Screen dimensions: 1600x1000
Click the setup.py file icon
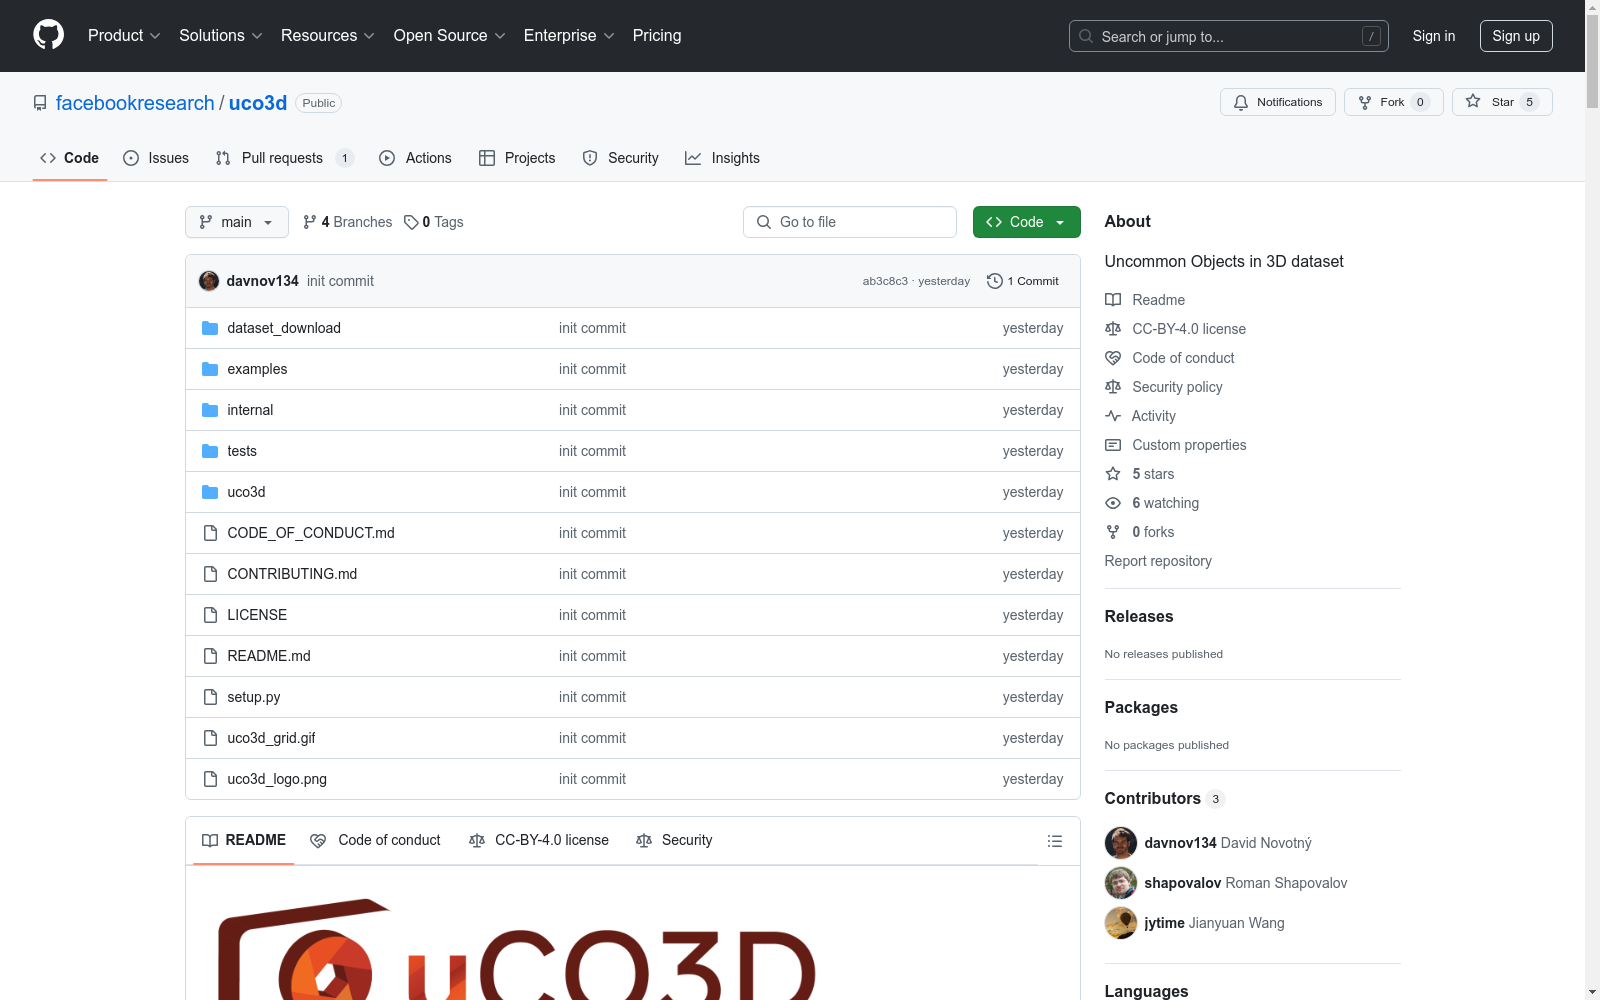coord(210,697)
